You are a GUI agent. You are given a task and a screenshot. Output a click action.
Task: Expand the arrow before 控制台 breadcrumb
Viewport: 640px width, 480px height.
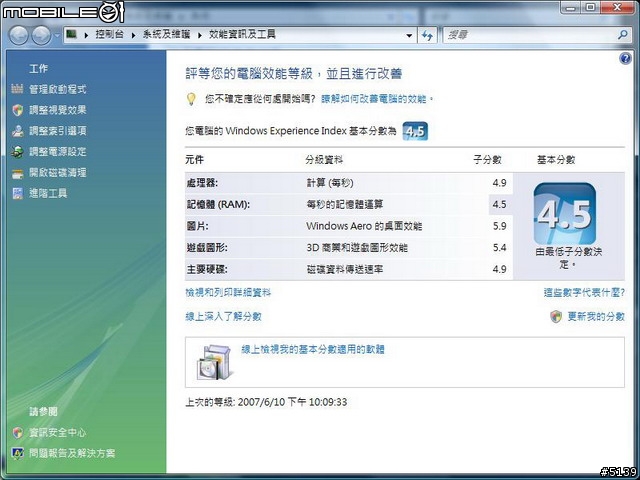click(x=86, y=35)
